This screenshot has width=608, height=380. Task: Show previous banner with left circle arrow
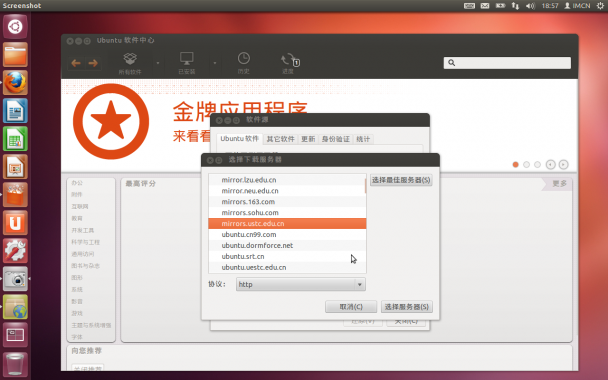pyautogui.click(x=550, y=164)
